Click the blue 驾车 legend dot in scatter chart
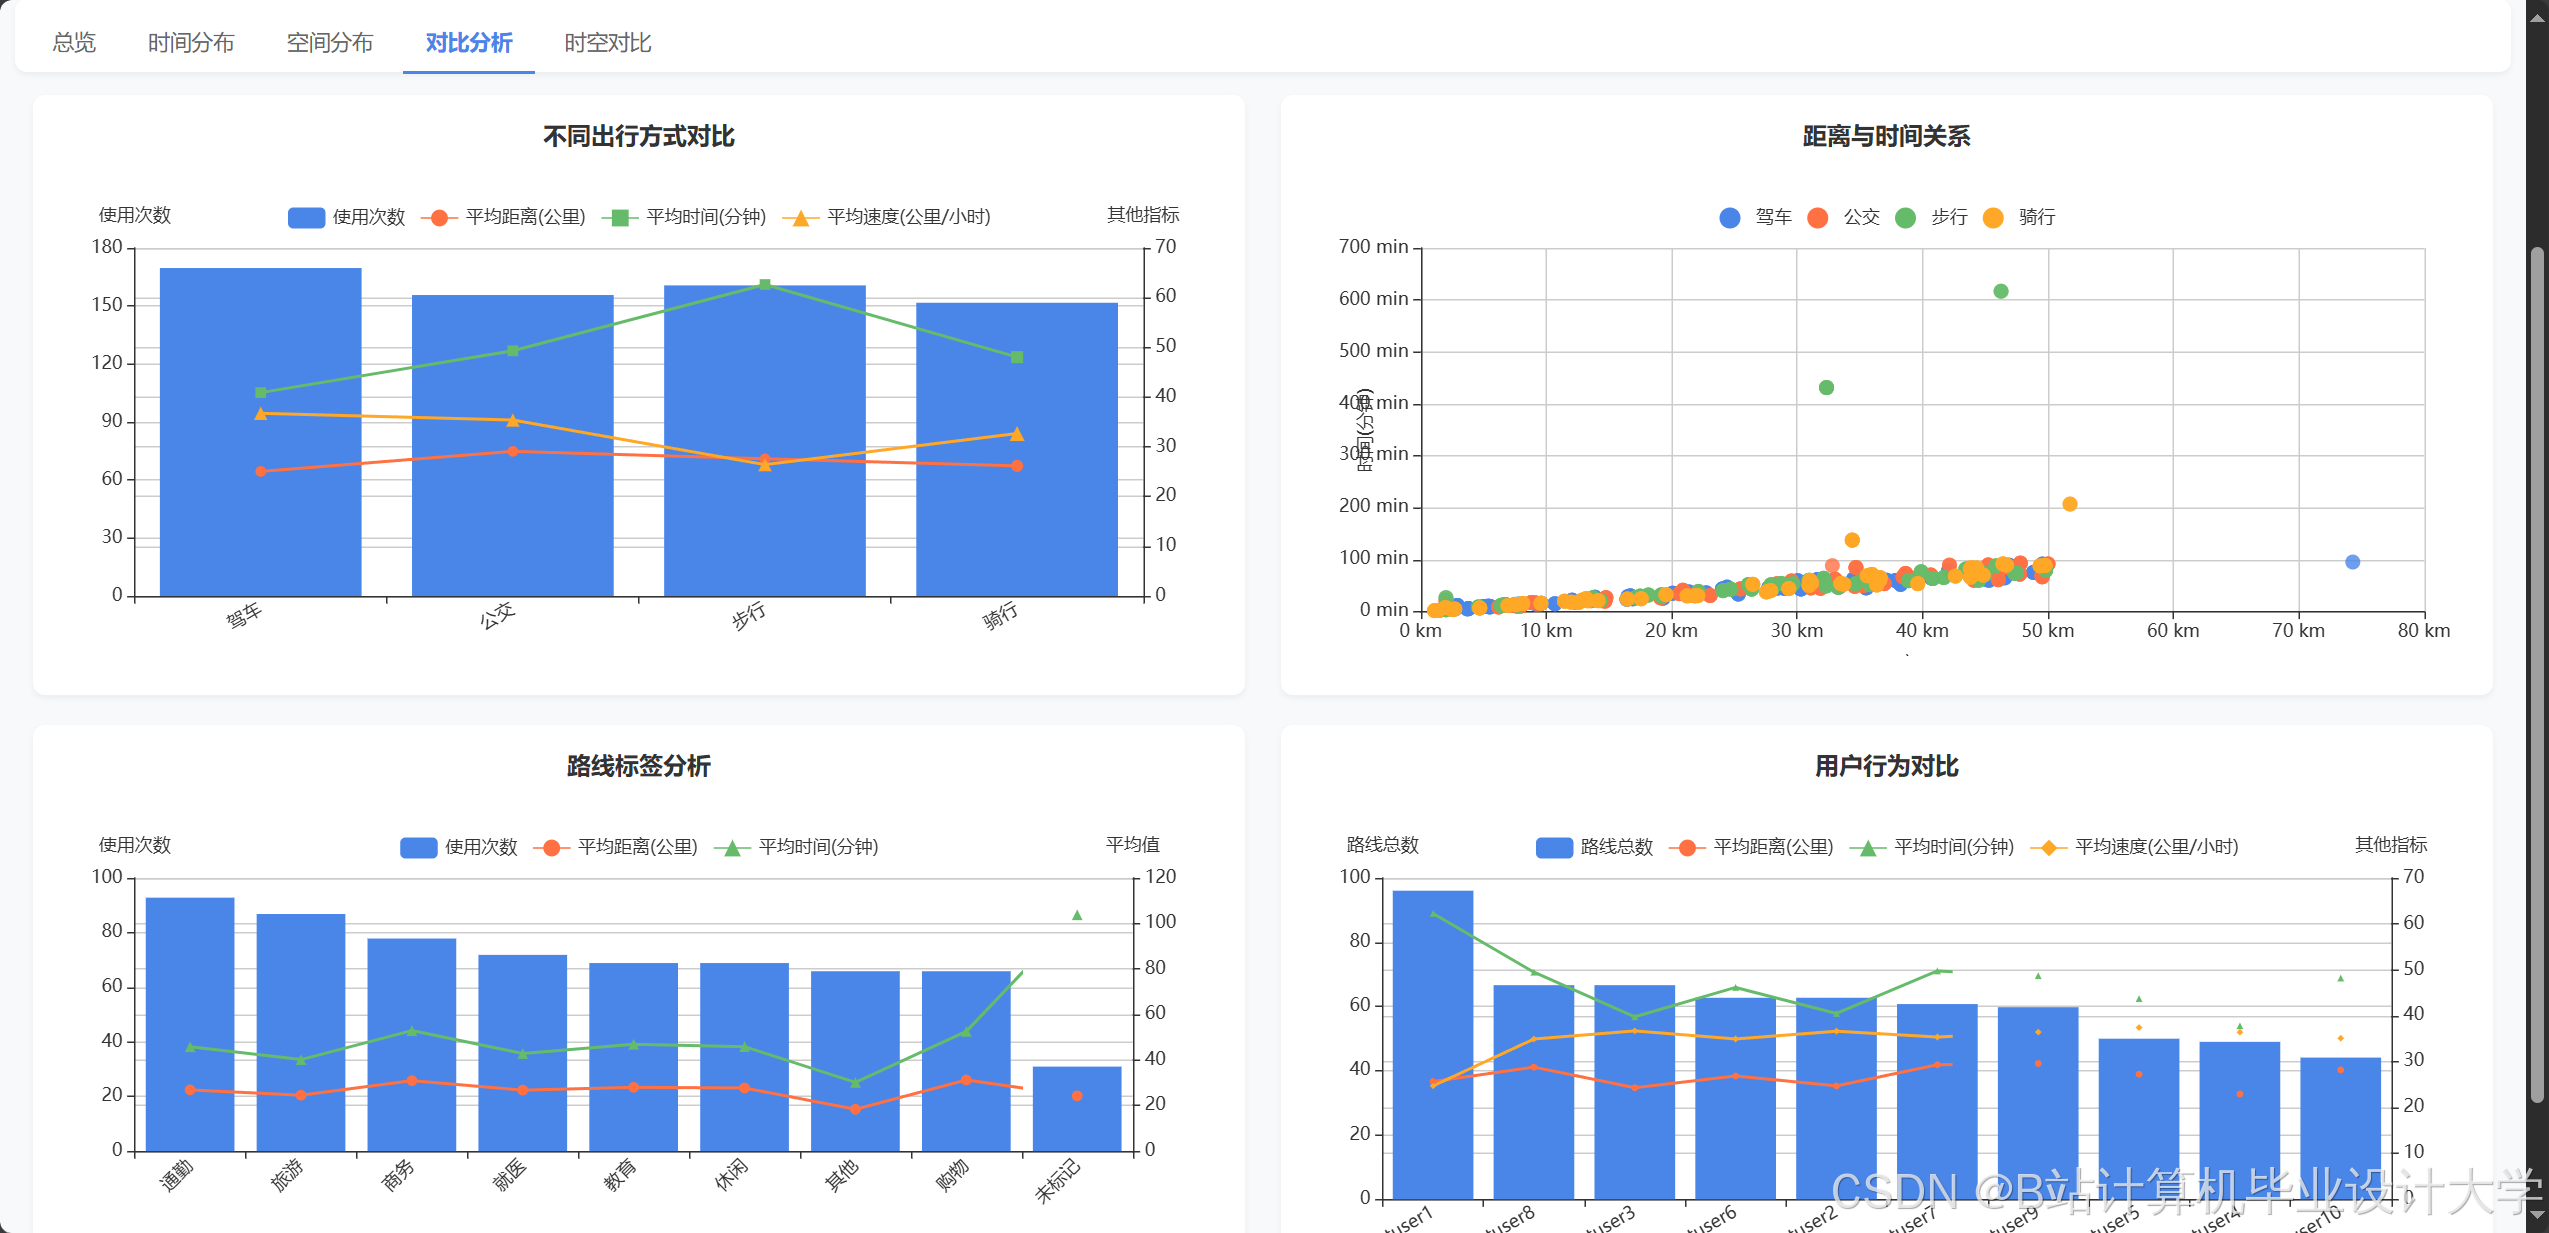Image resolution: width=2549 pixels, height=1233 pixels. point(1729,217)
